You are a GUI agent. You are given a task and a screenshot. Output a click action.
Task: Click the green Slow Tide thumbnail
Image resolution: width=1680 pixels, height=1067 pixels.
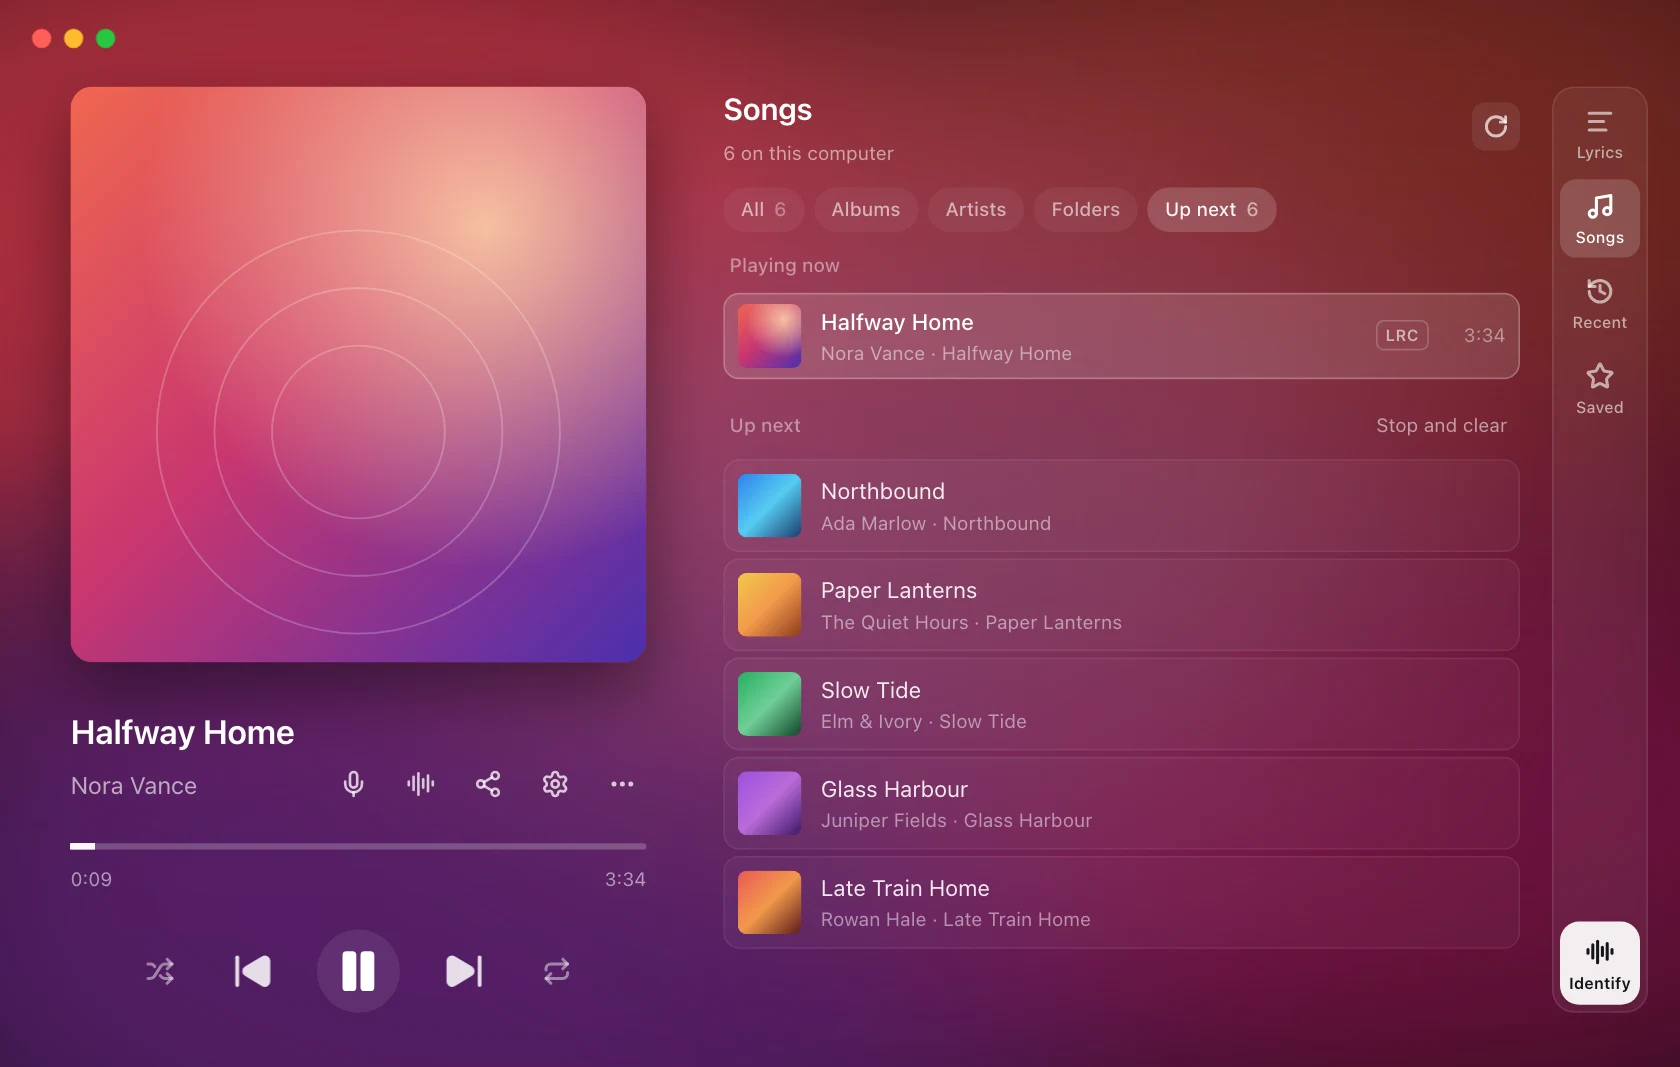(769, 704)
